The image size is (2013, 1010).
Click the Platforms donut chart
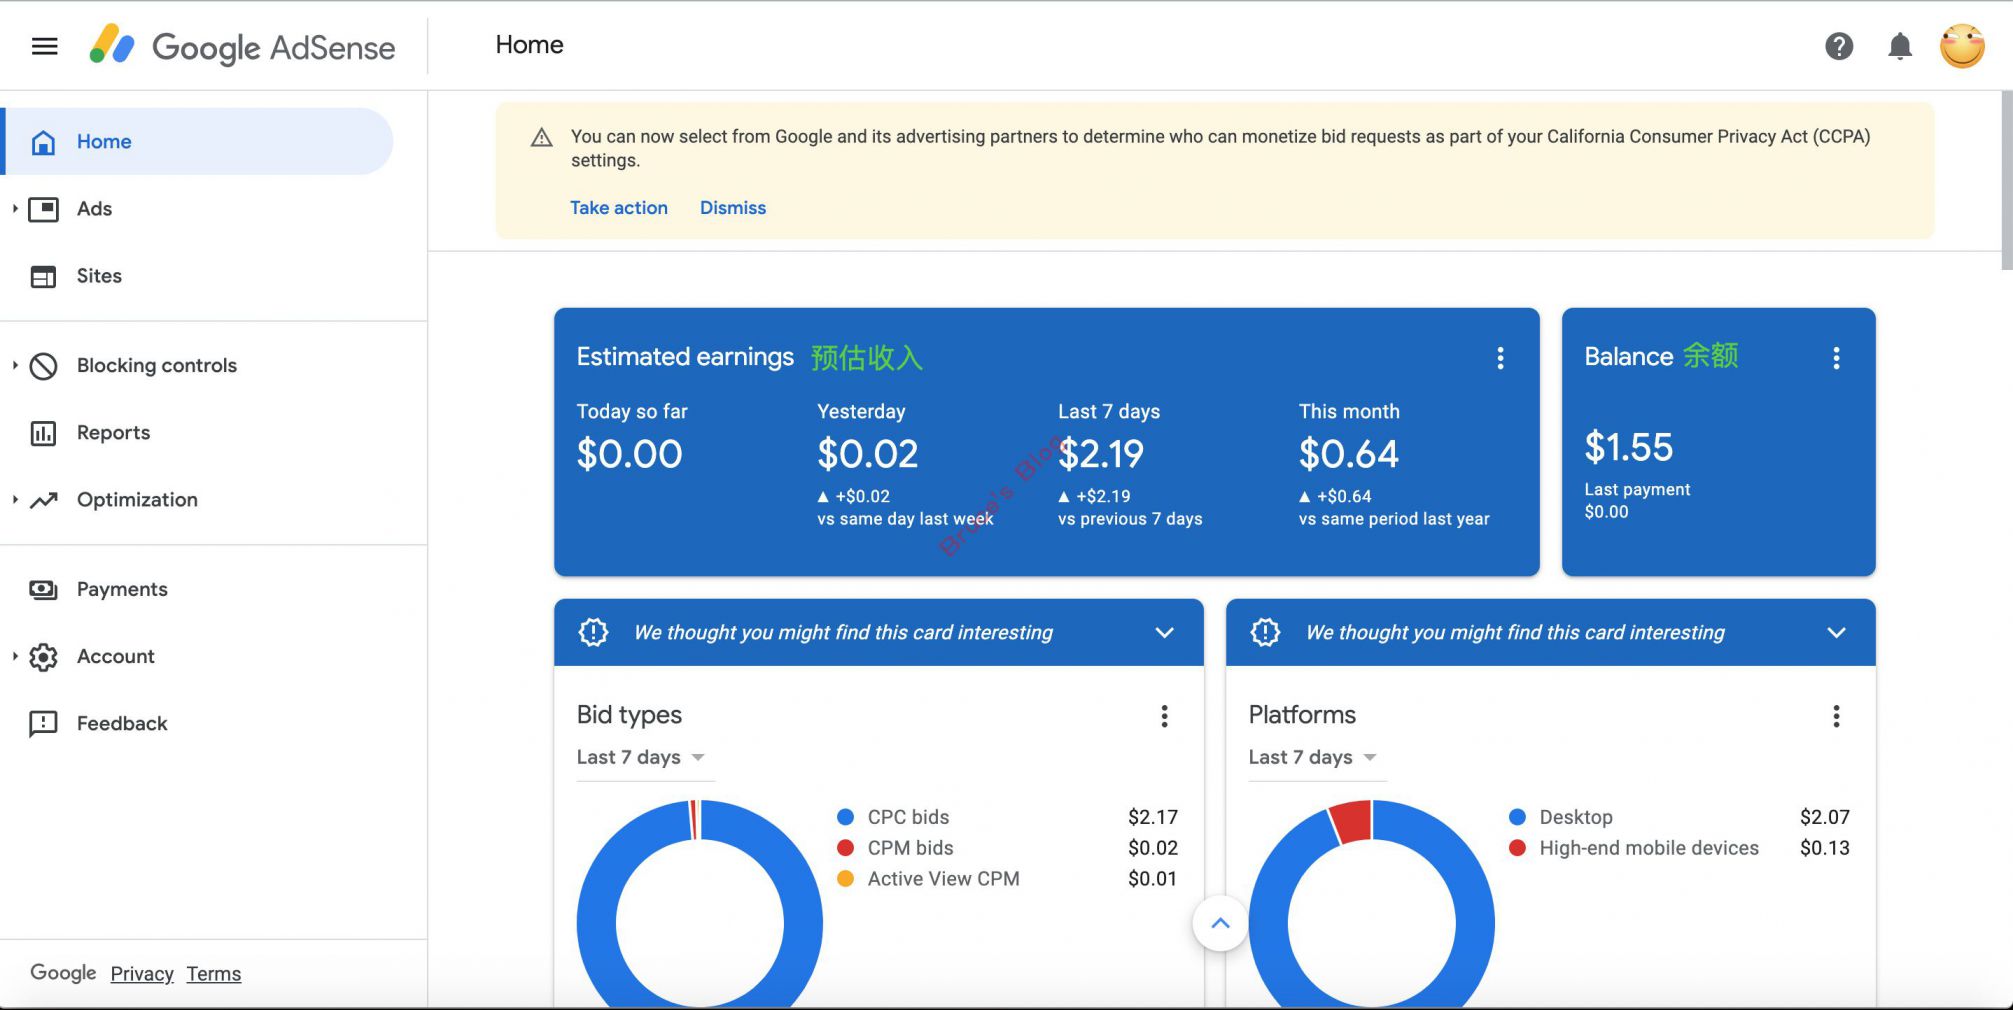(1372, 905)
